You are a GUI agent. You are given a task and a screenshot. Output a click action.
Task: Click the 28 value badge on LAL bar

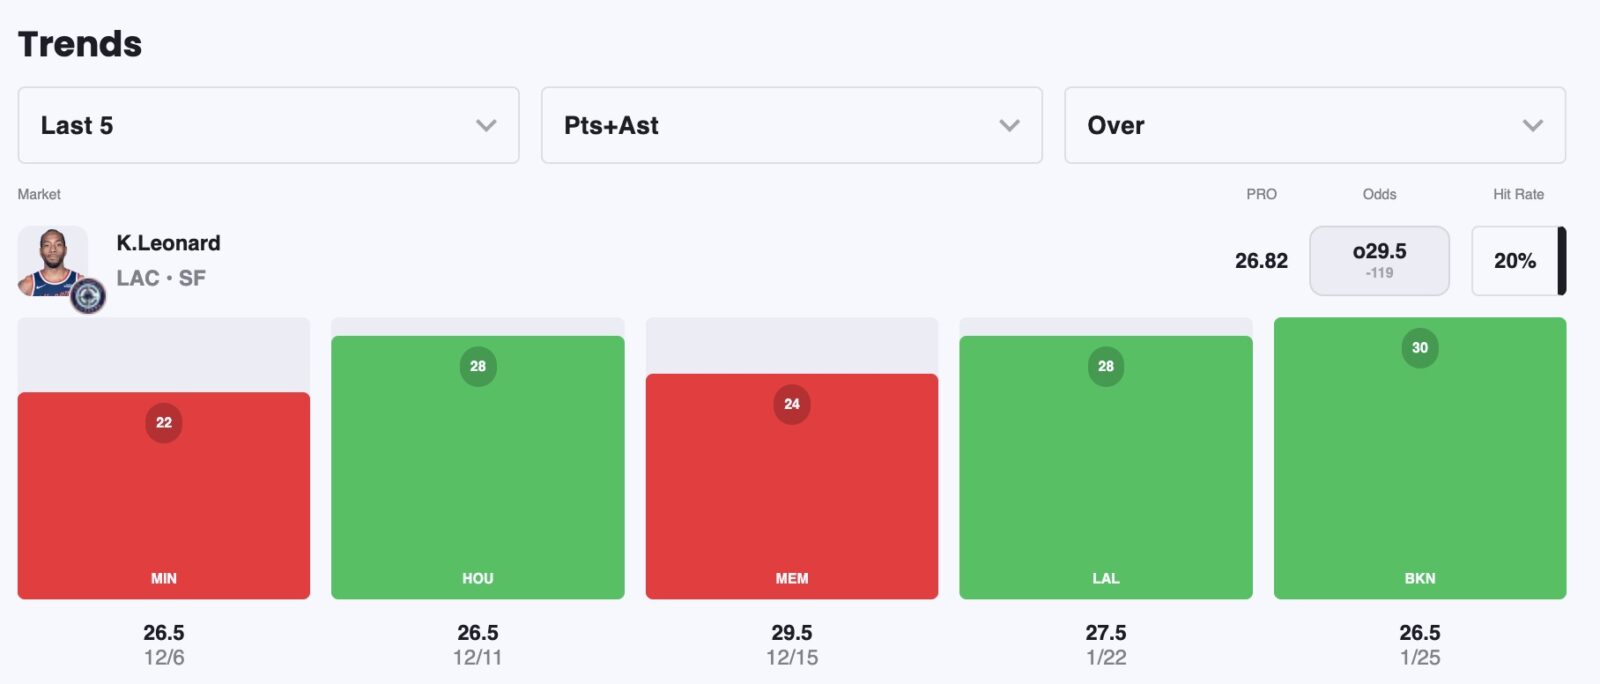tap(1106, 366)
